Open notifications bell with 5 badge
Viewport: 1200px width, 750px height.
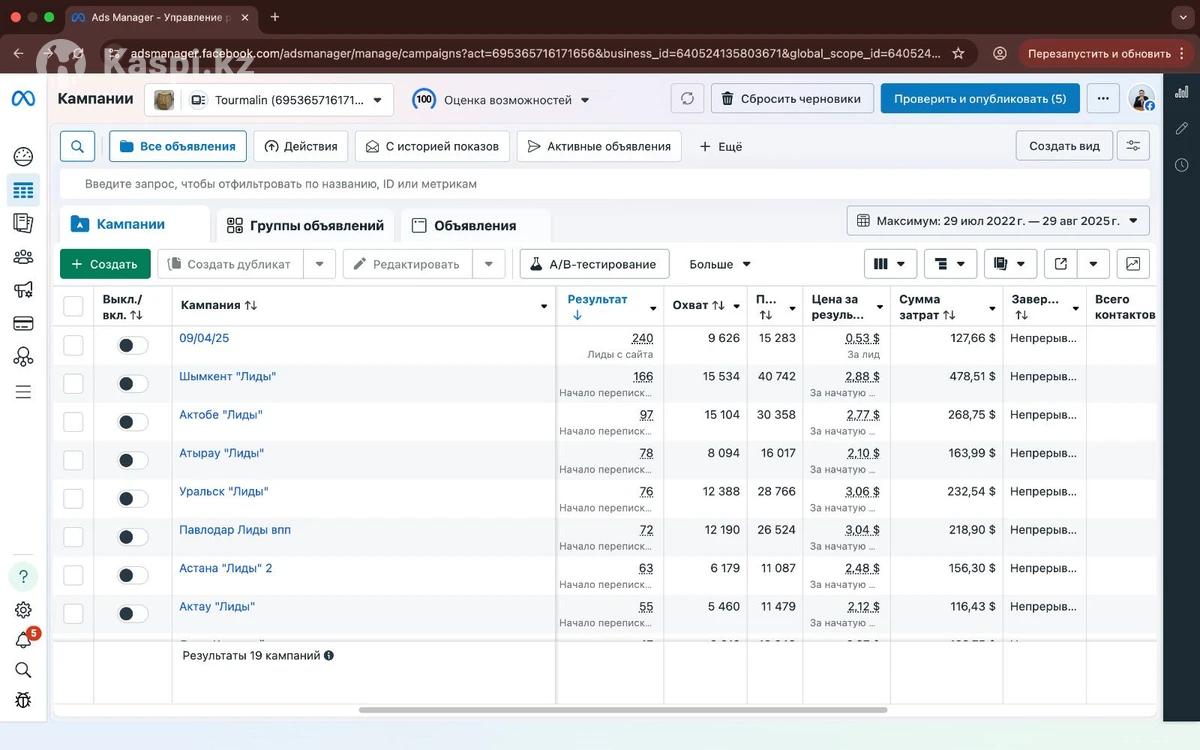(24, 640)
